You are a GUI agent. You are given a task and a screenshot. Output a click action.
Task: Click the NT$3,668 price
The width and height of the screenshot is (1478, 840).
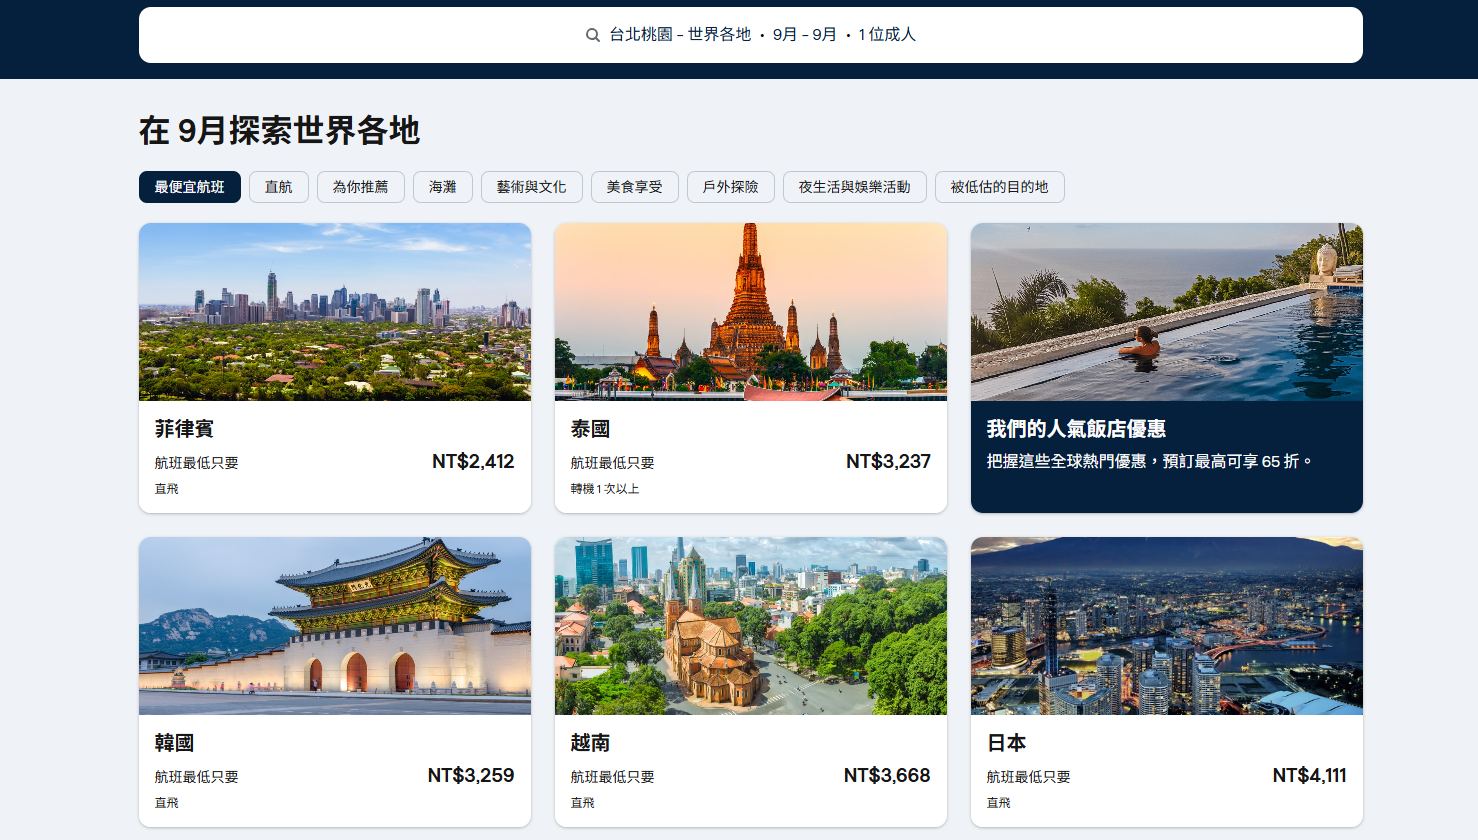(887, 776)
